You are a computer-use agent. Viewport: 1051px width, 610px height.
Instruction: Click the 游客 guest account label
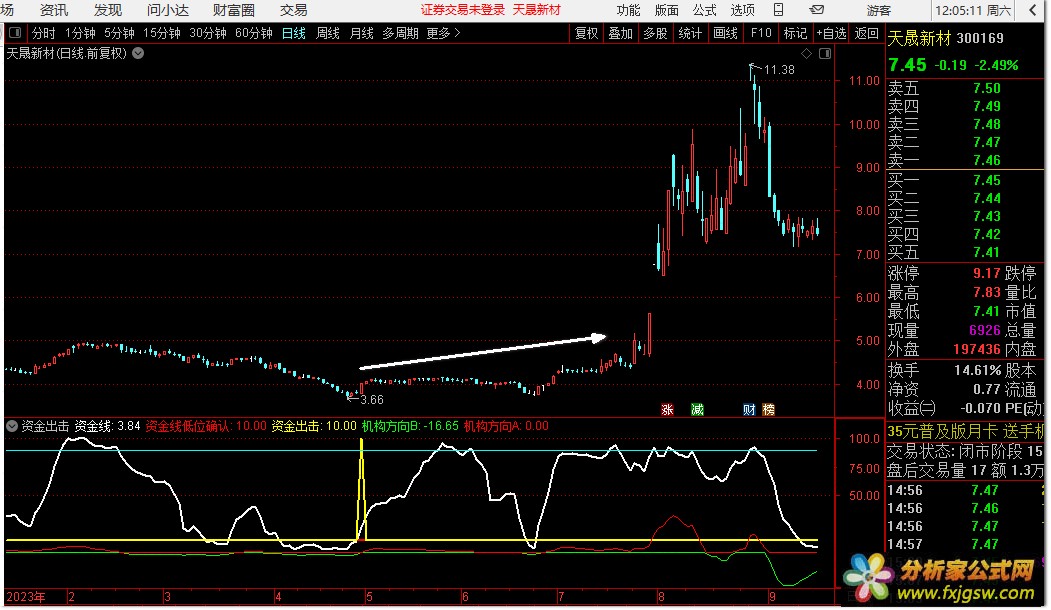coord(879,10)
